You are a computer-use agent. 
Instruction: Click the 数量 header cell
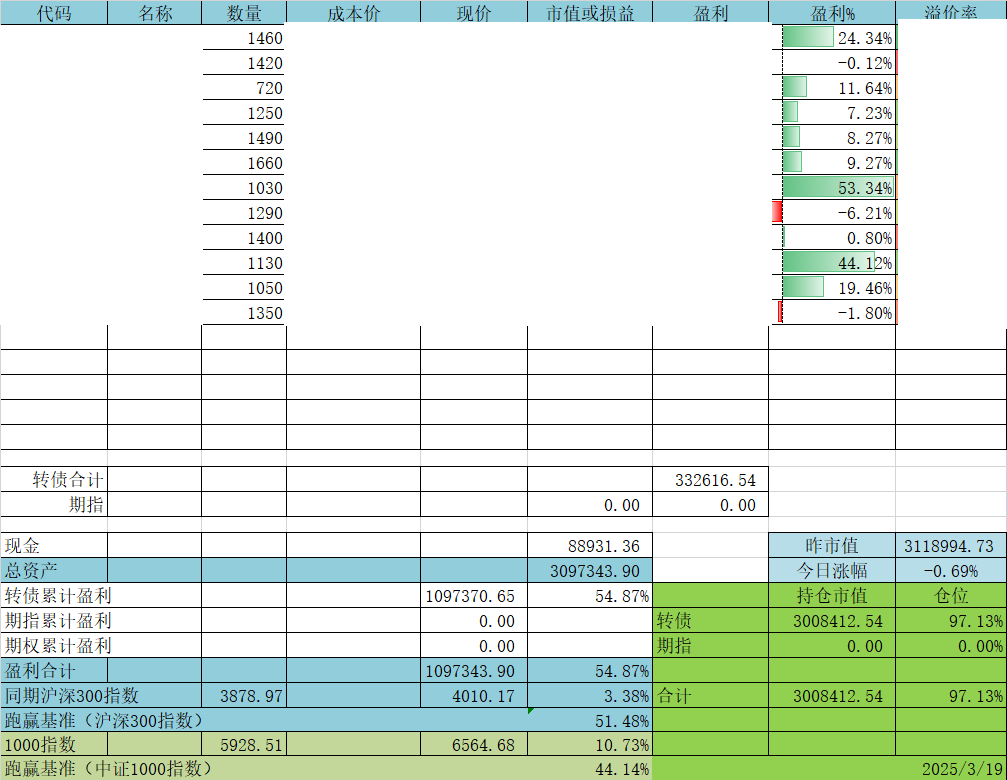(244, 13)
